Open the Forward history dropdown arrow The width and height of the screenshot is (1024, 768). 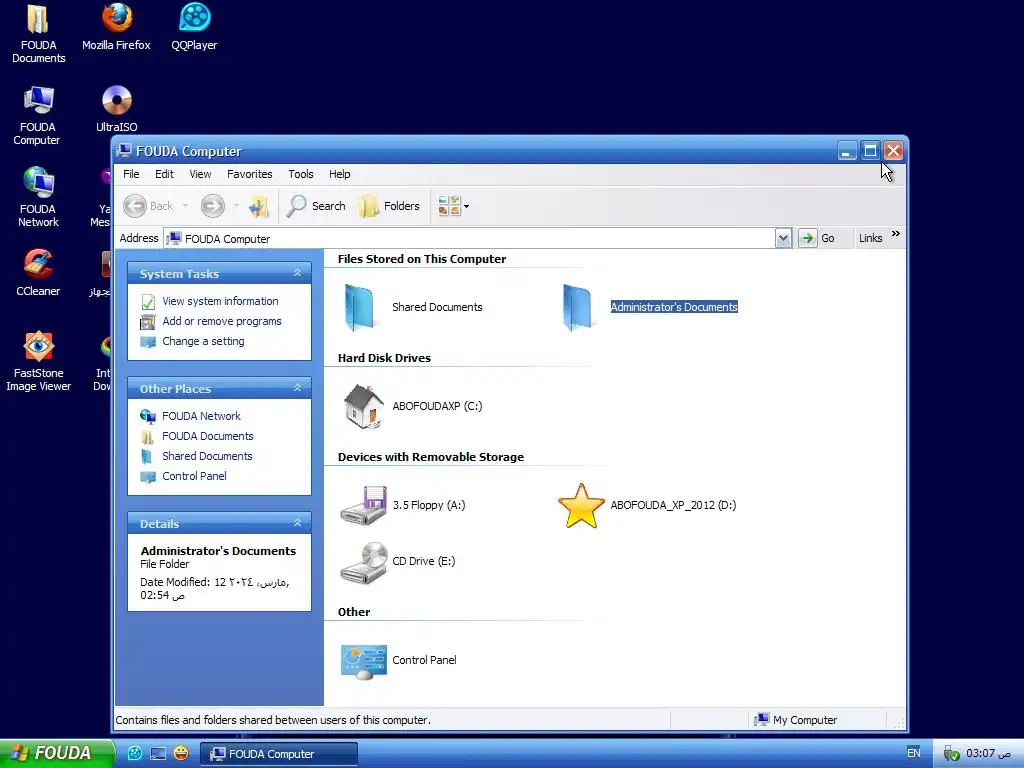(x=236, y=206)
